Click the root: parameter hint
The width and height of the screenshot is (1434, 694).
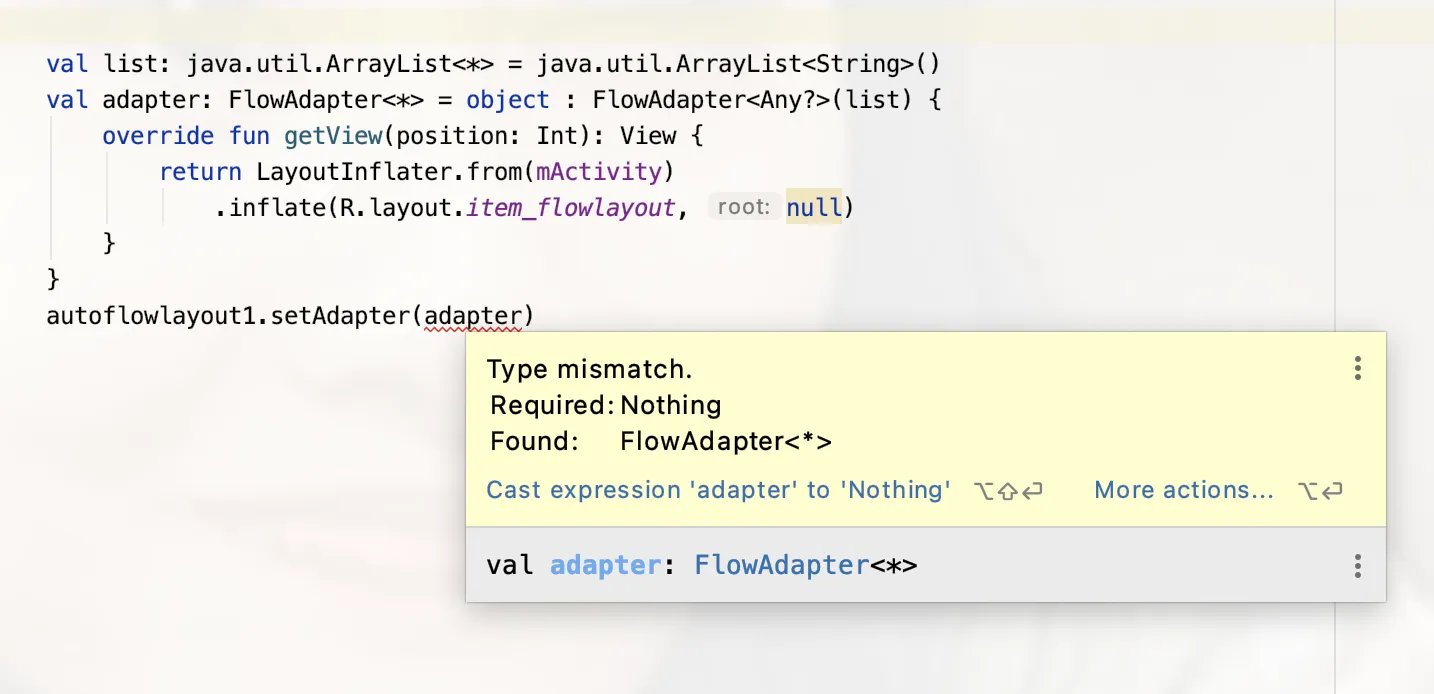[743, 208]
